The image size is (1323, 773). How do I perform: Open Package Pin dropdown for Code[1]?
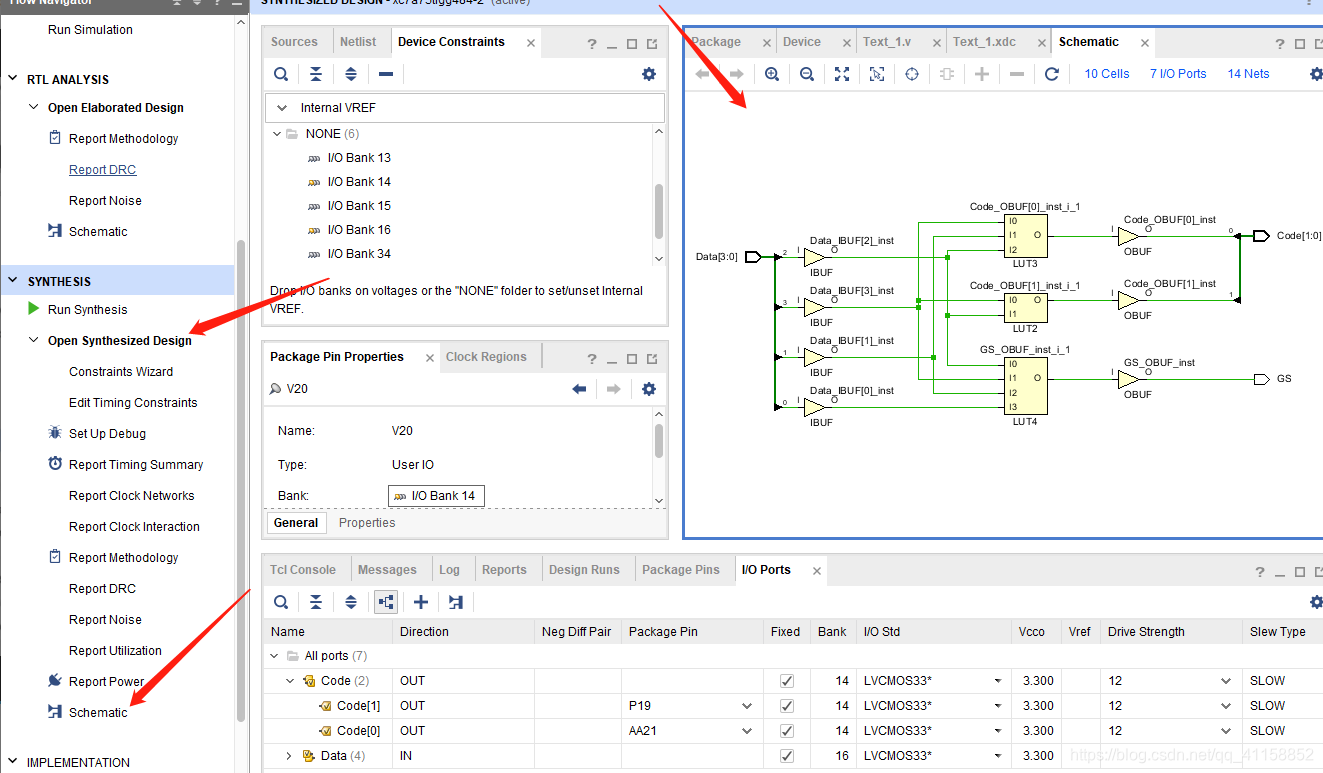(x=746, y=706)
